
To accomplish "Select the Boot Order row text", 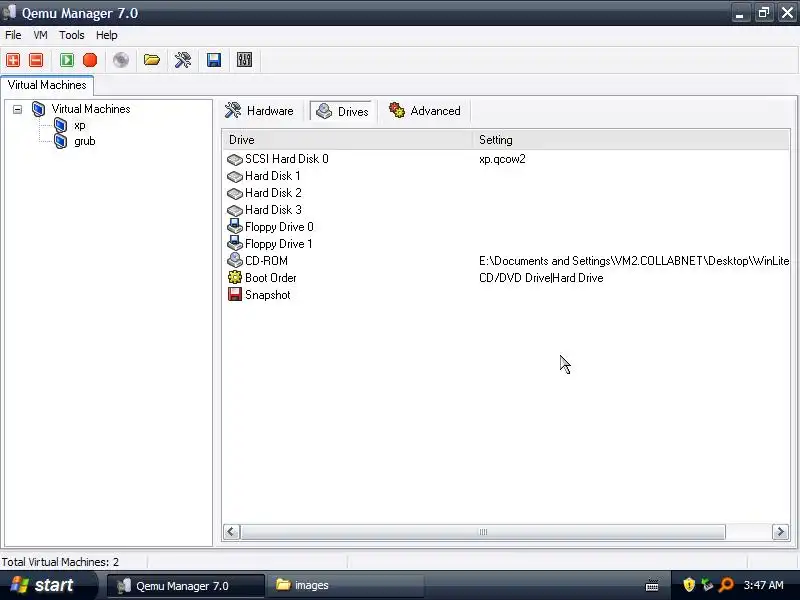I will pyautogui.click(x=270, y=278).
